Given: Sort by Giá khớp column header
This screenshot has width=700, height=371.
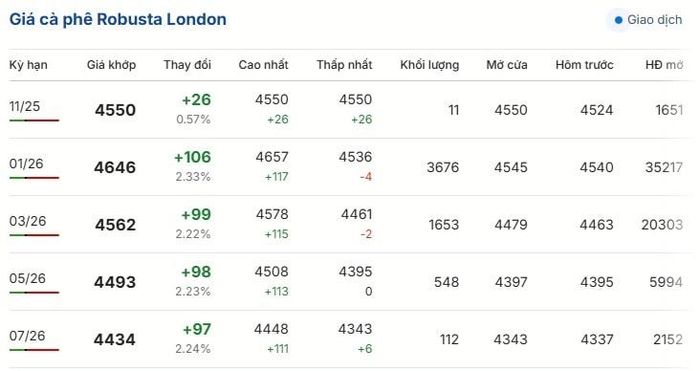Looking at the screenshot, I should click(111, 65).
